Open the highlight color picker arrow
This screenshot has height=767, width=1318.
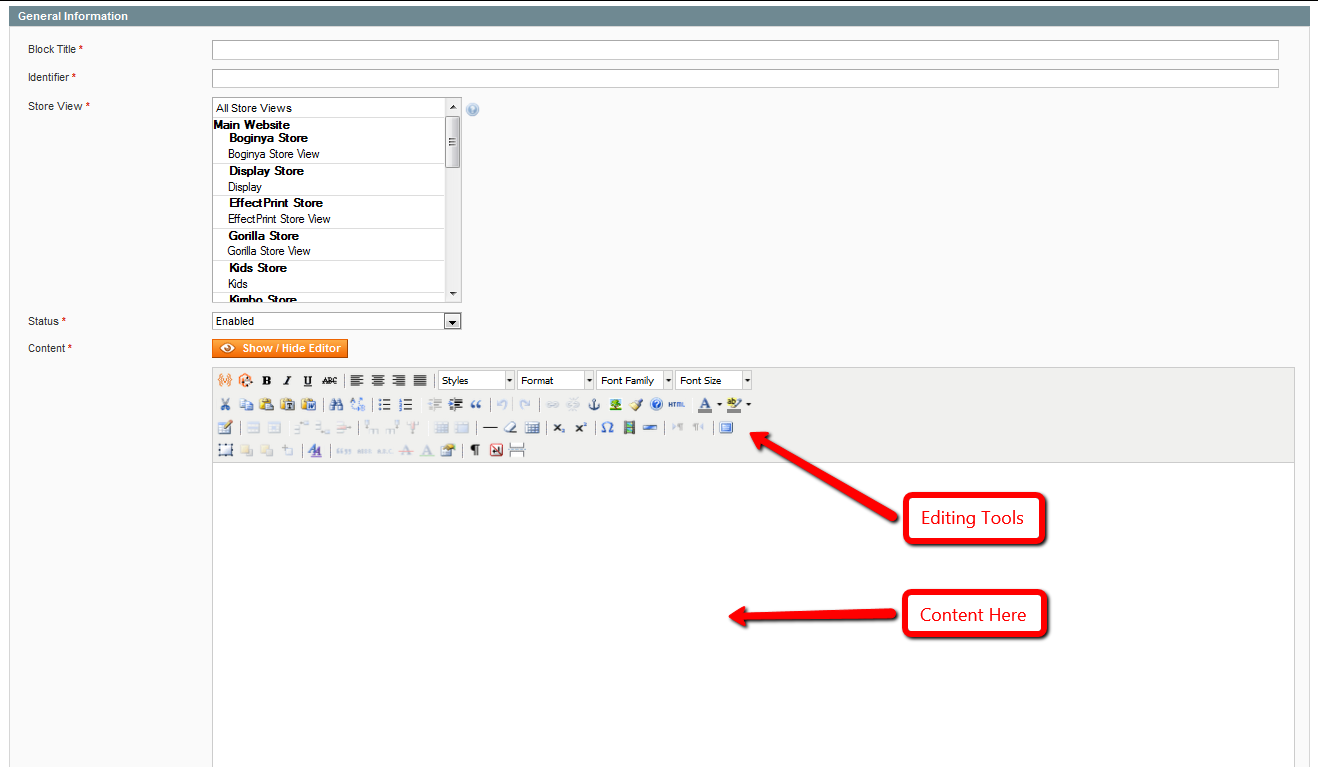tap(749, 404)
